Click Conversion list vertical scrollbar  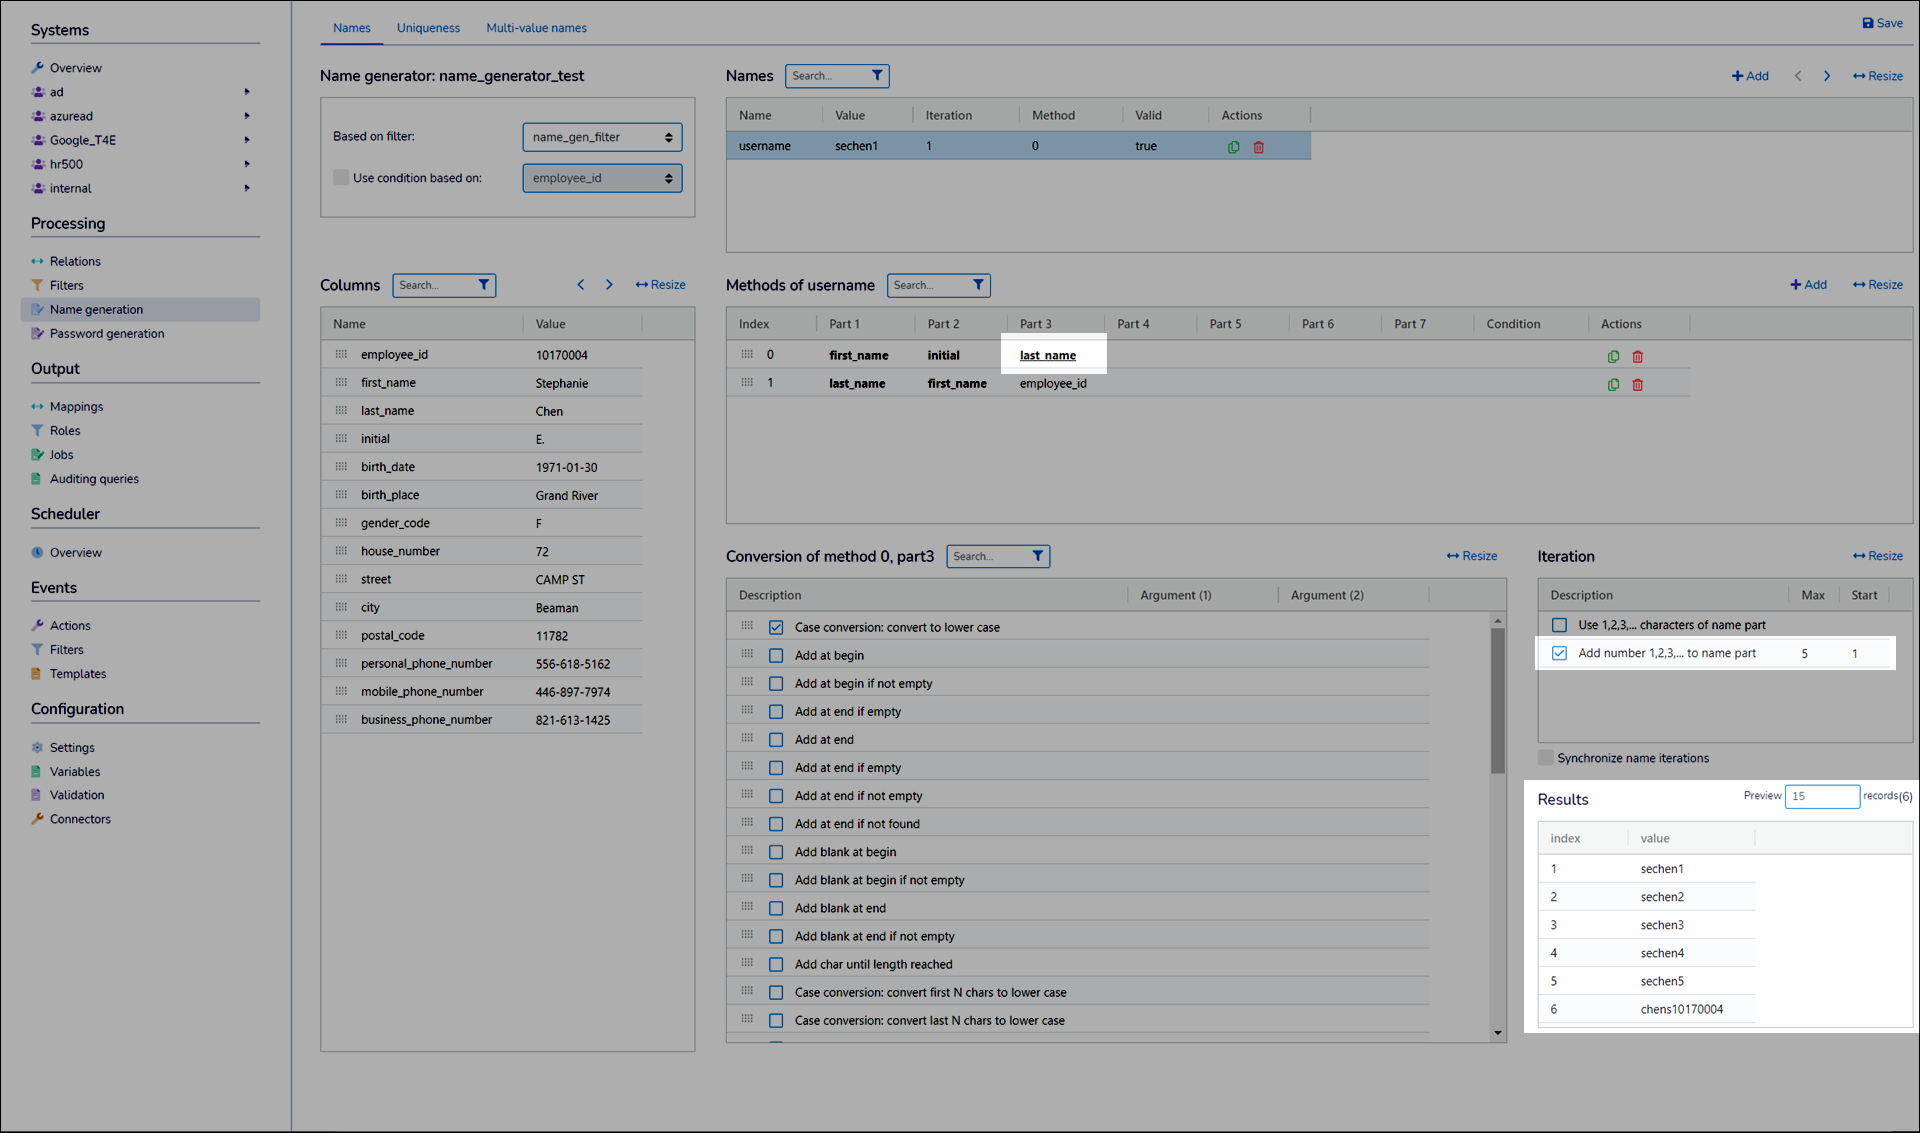click(x=1497, y=700)
